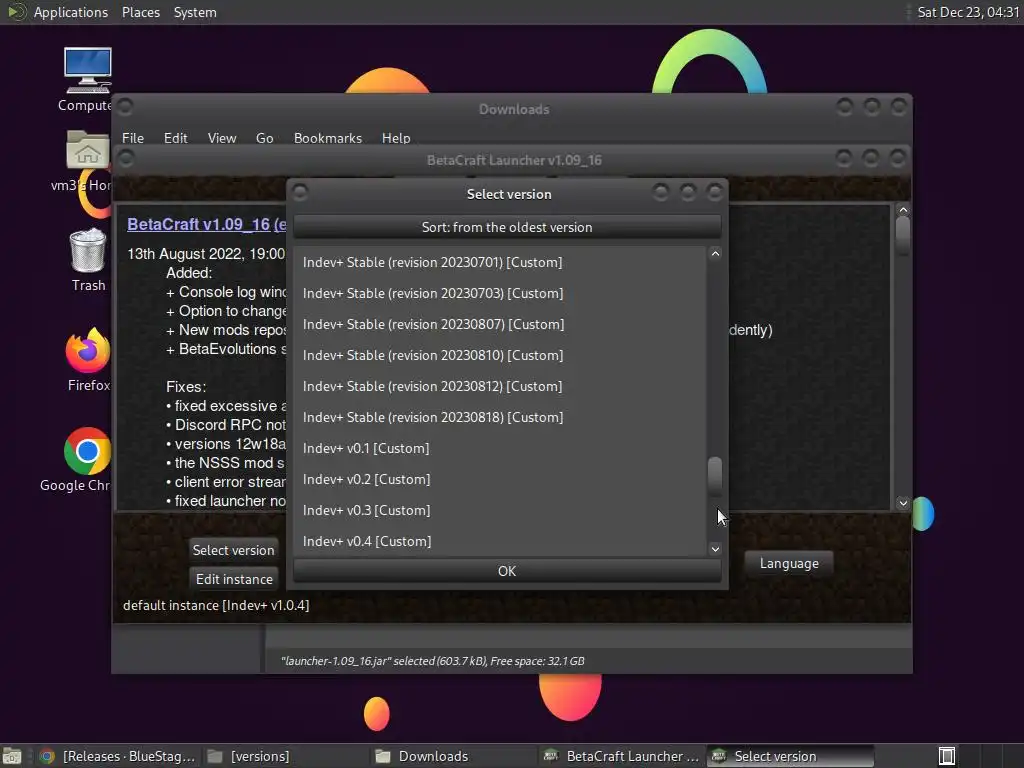Open Bookmarks menu in Downloads window
The height and width of the screenshot is (768, 1024).
[327, 138]
